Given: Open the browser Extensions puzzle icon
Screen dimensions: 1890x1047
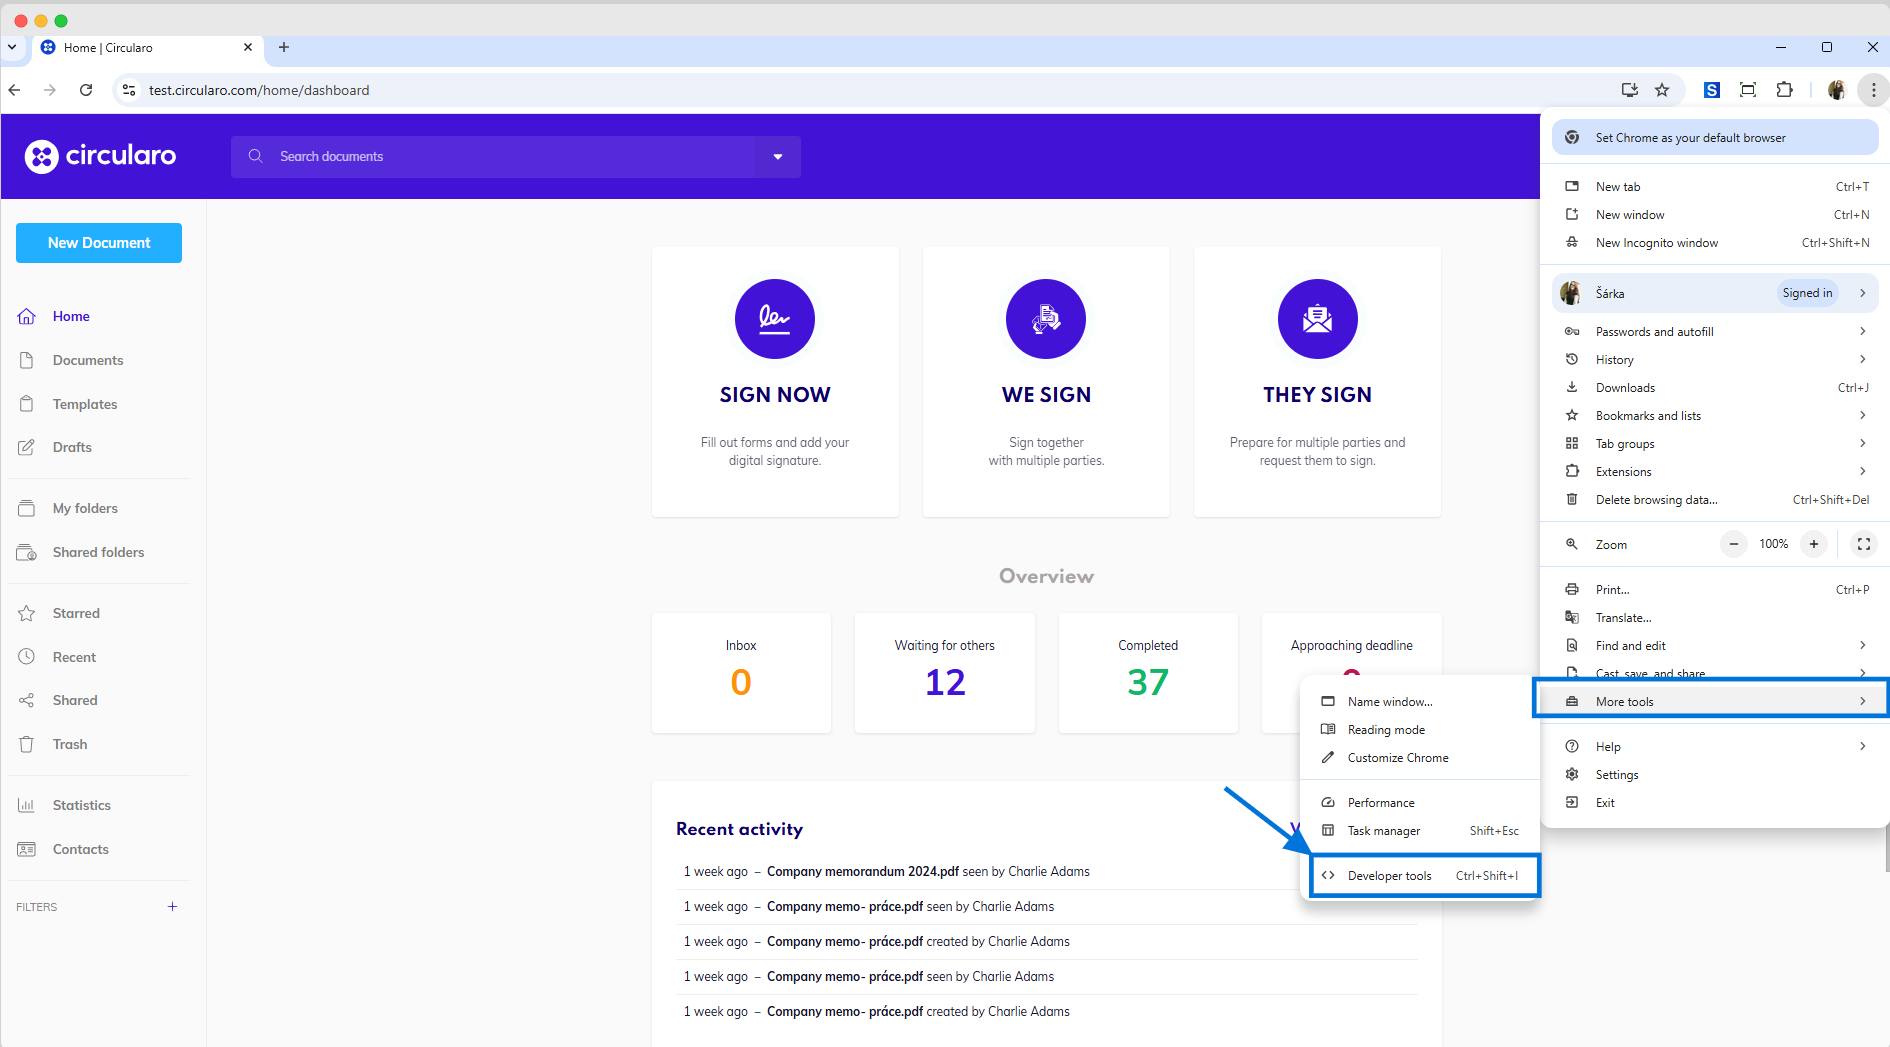Looking at the screenshot, I should pos(1785,90).
